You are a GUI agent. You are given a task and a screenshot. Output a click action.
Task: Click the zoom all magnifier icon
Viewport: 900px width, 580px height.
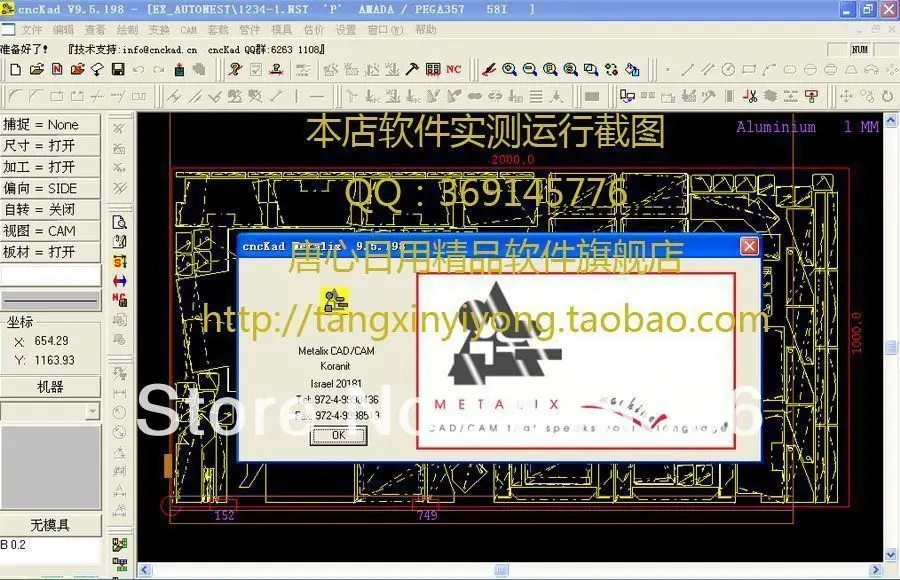(571, 69)
